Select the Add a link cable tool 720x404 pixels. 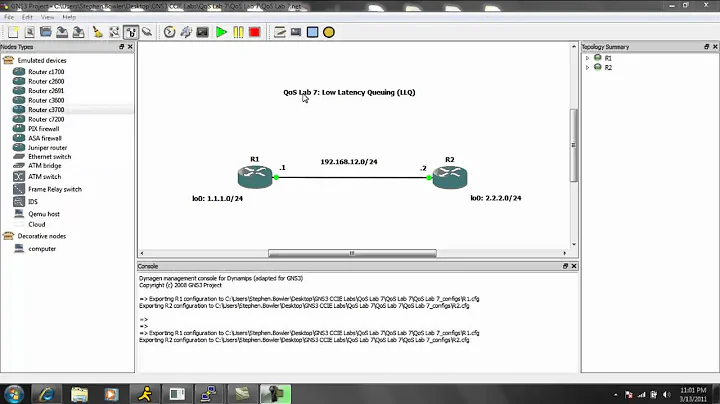pos(147,32)
